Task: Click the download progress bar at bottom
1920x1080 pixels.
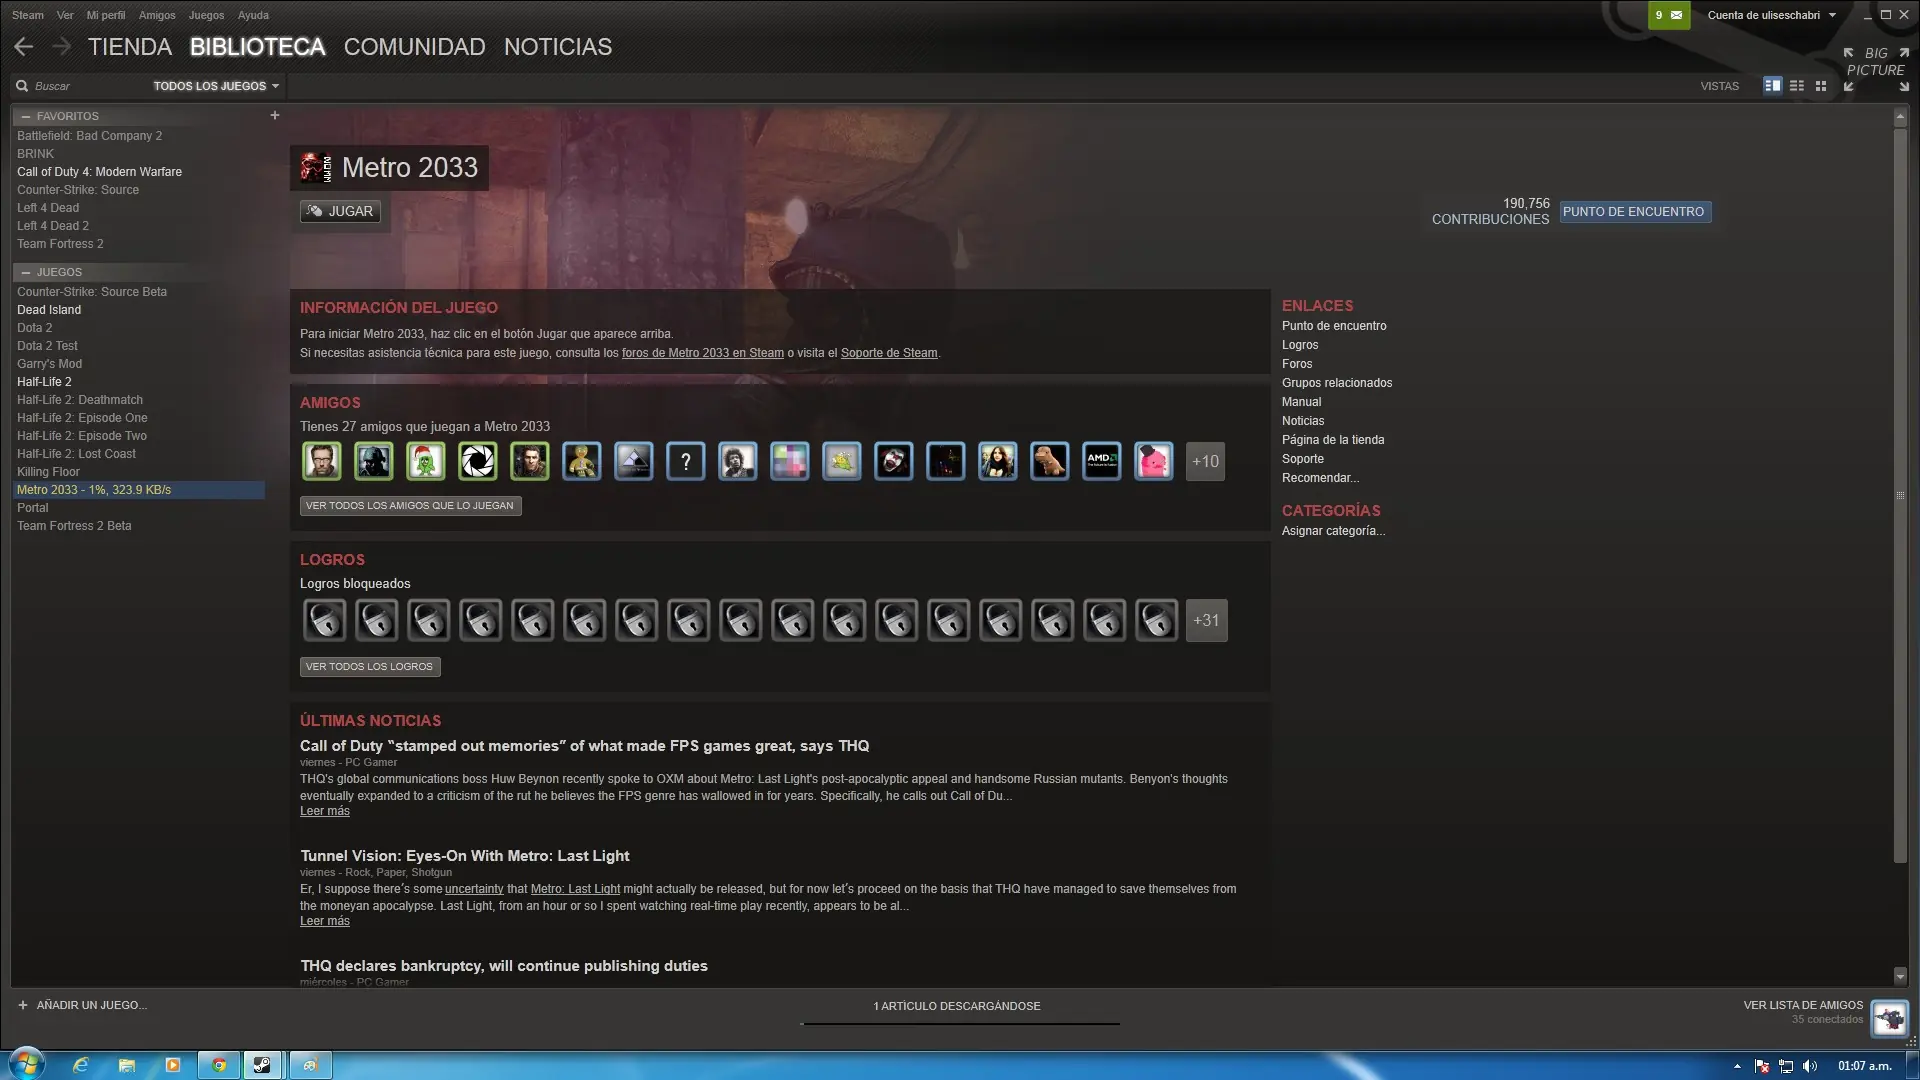Action: coord(960,1023)
